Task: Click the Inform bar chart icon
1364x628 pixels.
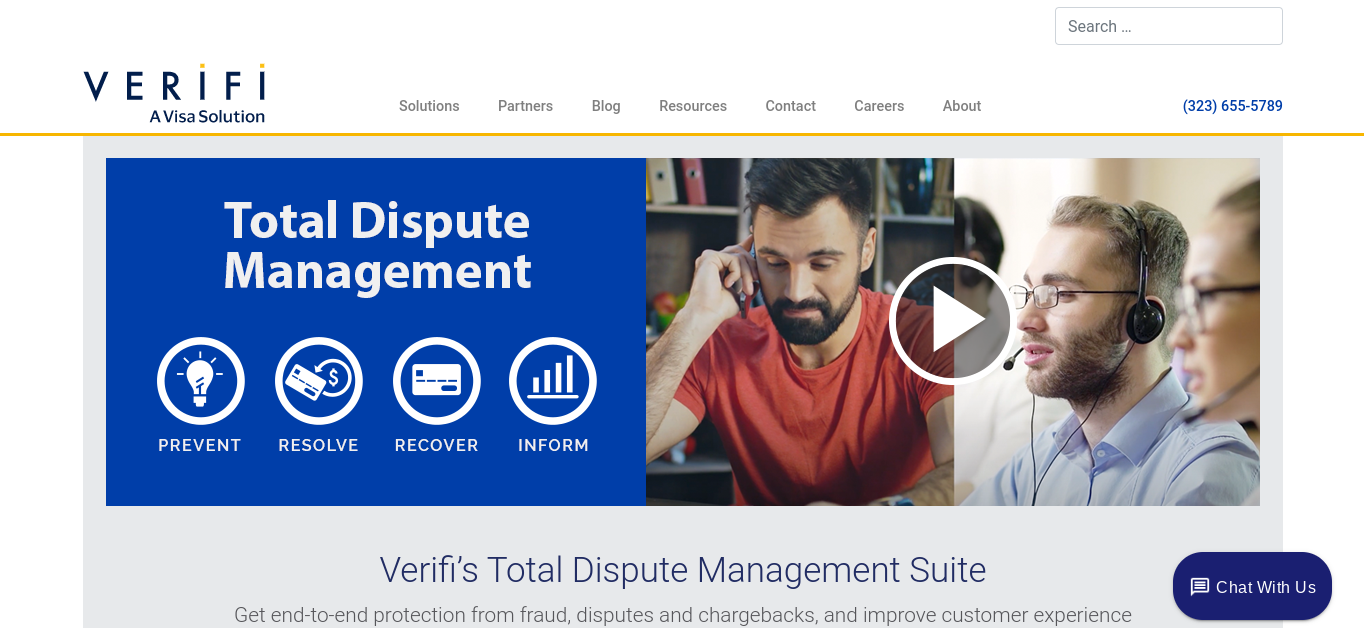Action: pyautogui.click(x=553, y=381)
